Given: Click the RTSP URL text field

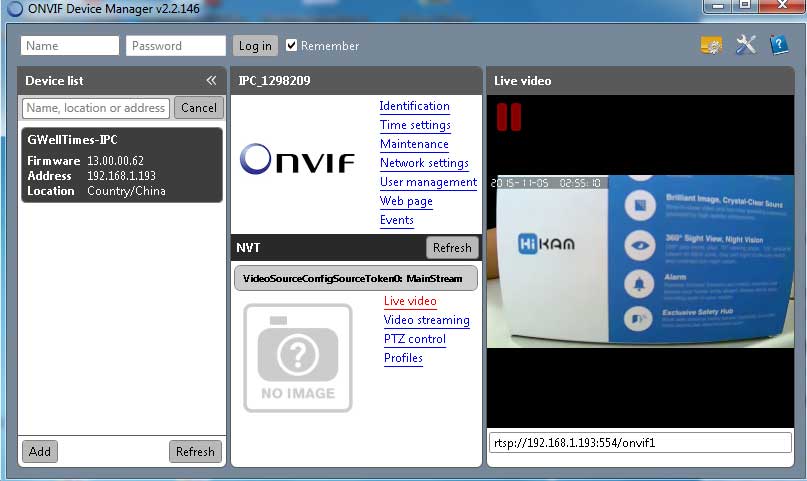Looking at the screenshot, I should pos(640,442).
